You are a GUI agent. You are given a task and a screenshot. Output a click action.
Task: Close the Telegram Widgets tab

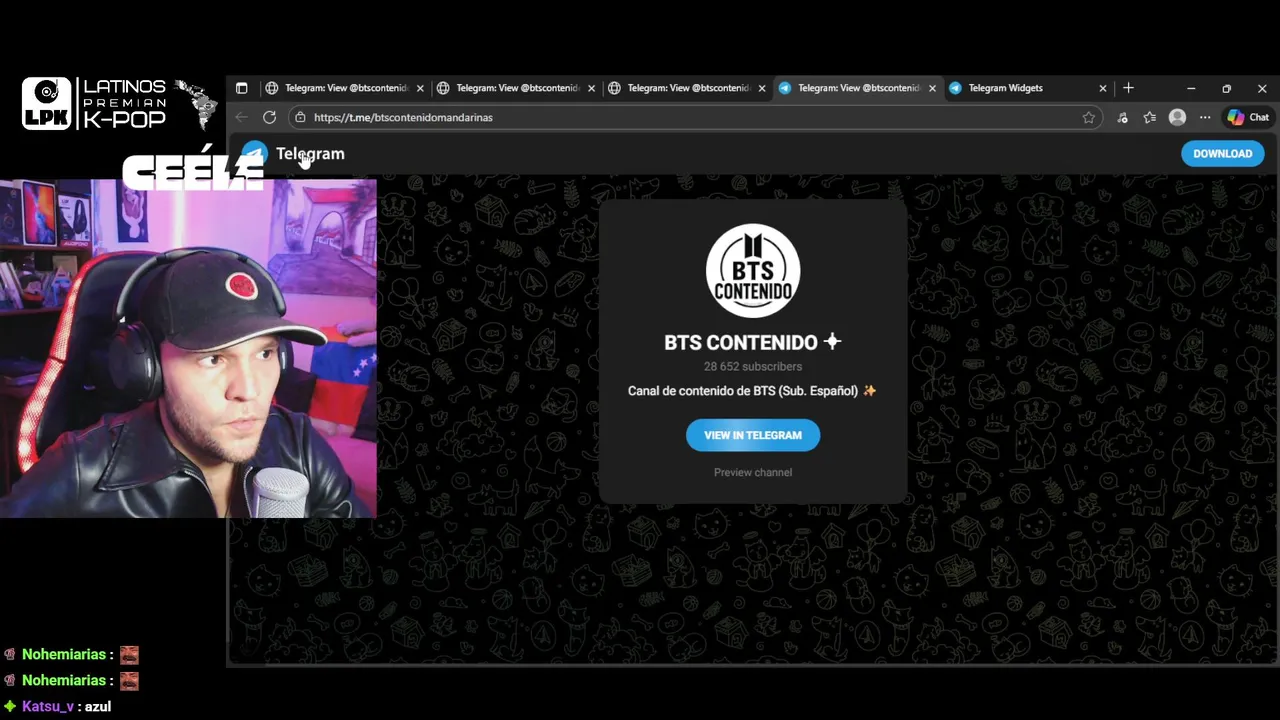[1103, 88]
